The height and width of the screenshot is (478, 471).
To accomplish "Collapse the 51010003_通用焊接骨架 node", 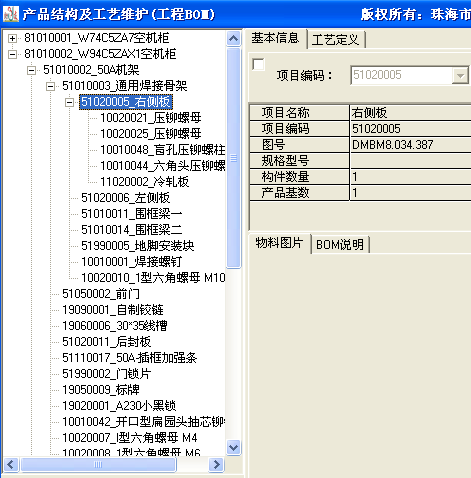I will 50,86.
